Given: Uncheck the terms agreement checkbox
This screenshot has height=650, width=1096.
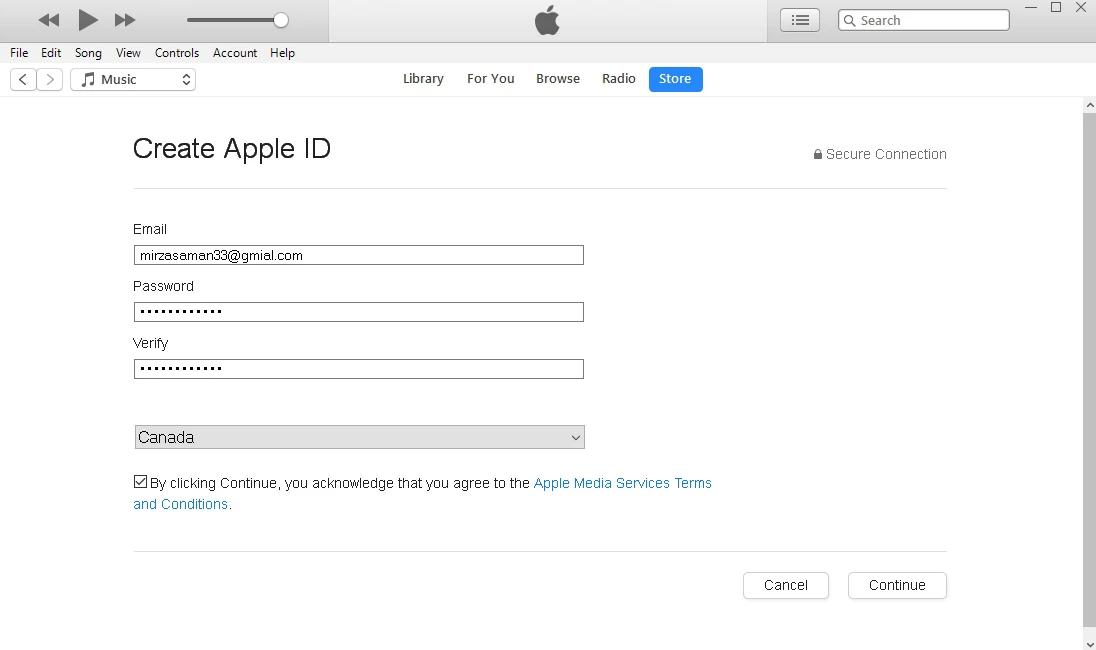Looking at the screenshot, I should pyautogui.click(x=140, y=482).
